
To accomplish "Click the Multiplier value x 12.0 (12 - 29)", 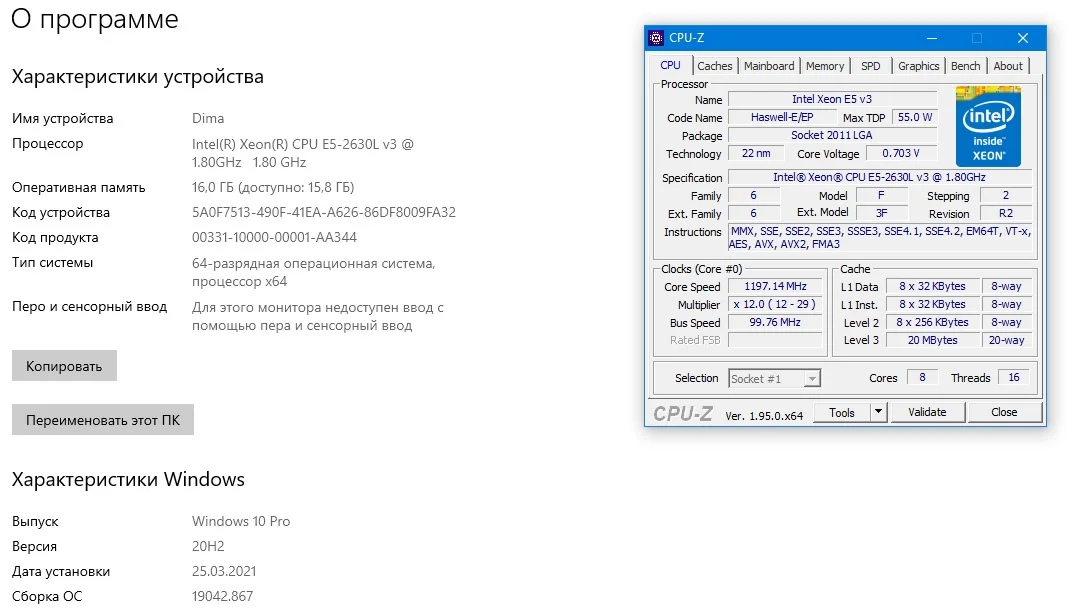I will (775, 304).
